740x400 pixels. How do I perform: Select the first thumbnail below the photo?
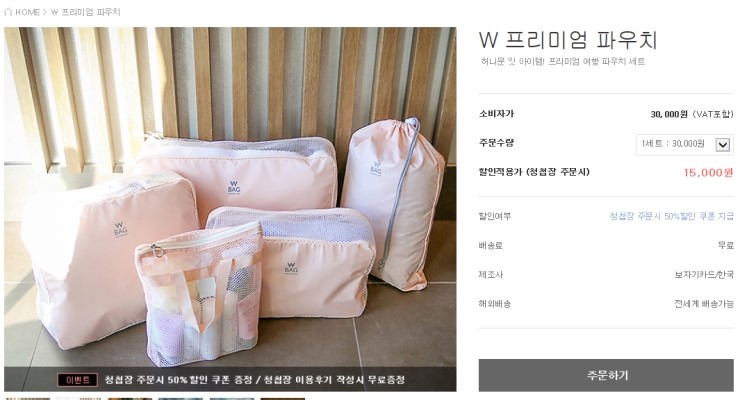point(27,399)
